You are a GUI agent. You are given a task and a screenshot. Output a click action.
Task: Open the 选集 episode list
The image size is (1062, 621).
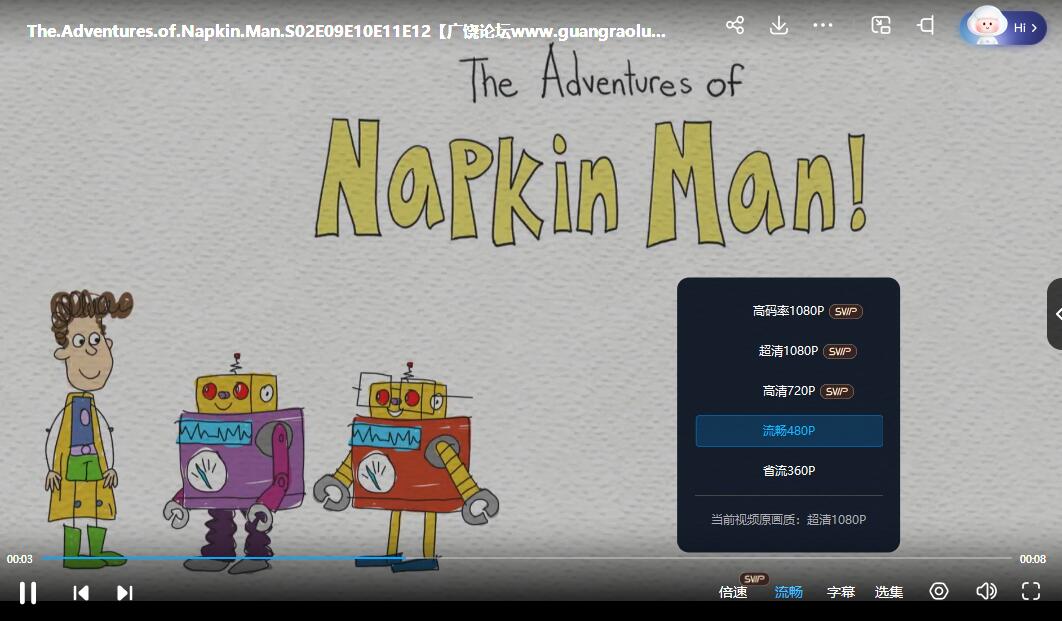[x=889, y=592]
